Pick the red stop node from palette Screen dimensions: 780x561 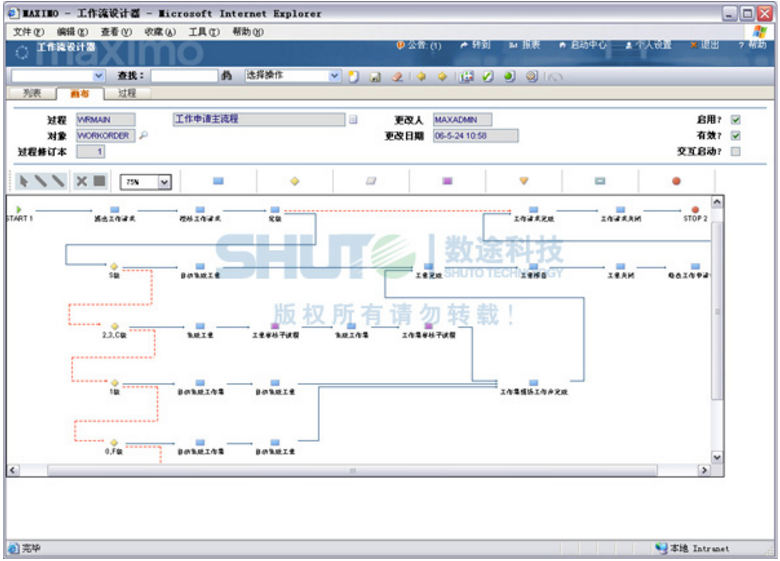coord(676,181)
